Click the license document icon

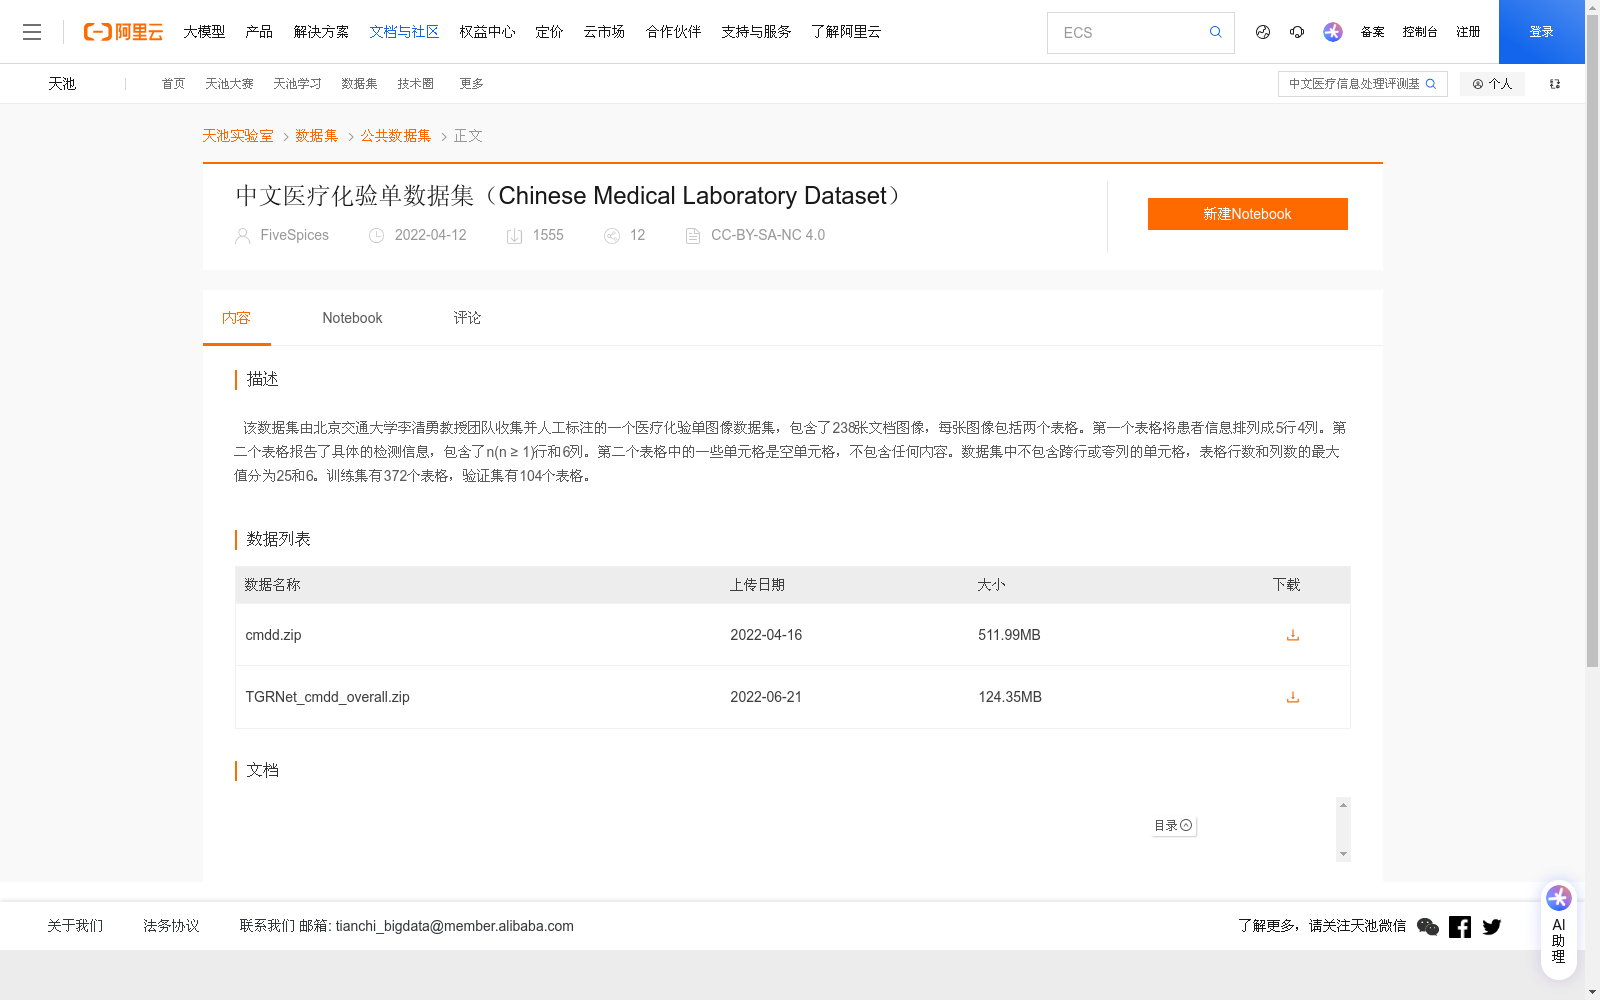tap(692, 236)
